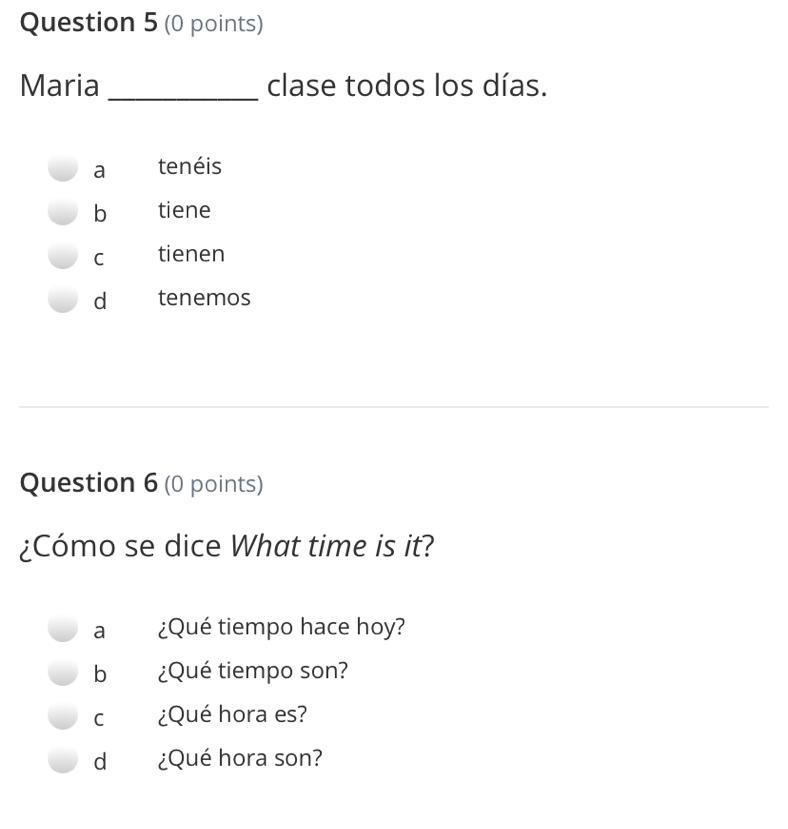
Task: Choose the radio button beside "tiene"
Action: point(63,211)
